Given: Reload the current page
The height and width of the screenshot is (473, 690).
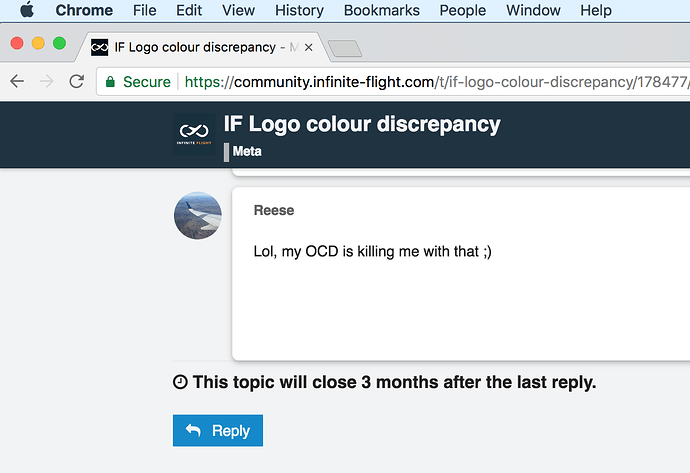Looking at the screenshot, I should coord(76,82).
